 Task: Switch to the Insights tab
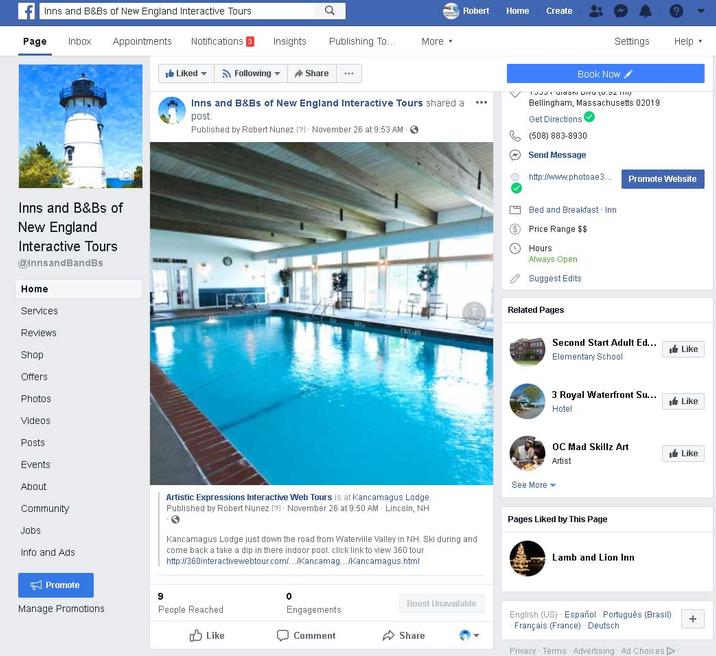click(x=290, y=42)
